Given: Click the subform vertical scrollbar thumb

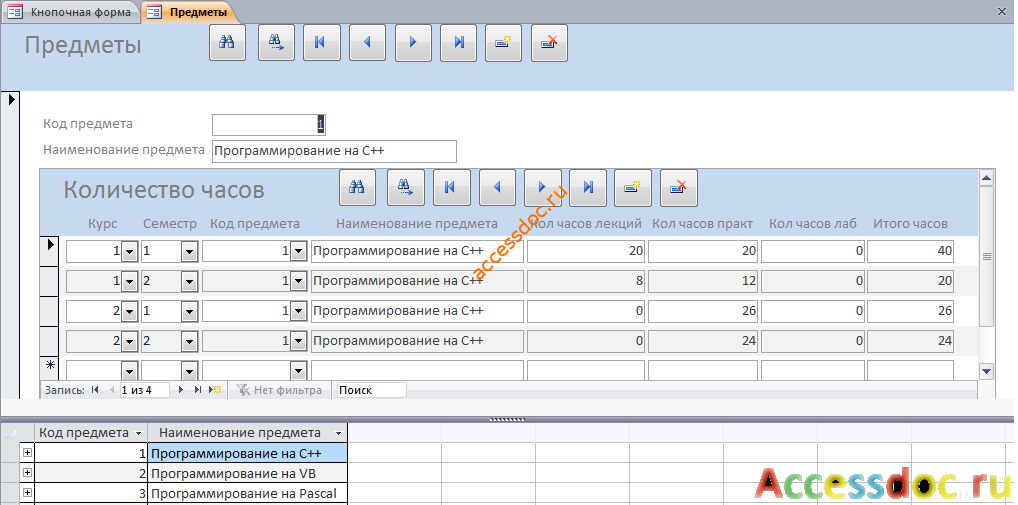Looking at the screenshot, I should tap(987, 256).
